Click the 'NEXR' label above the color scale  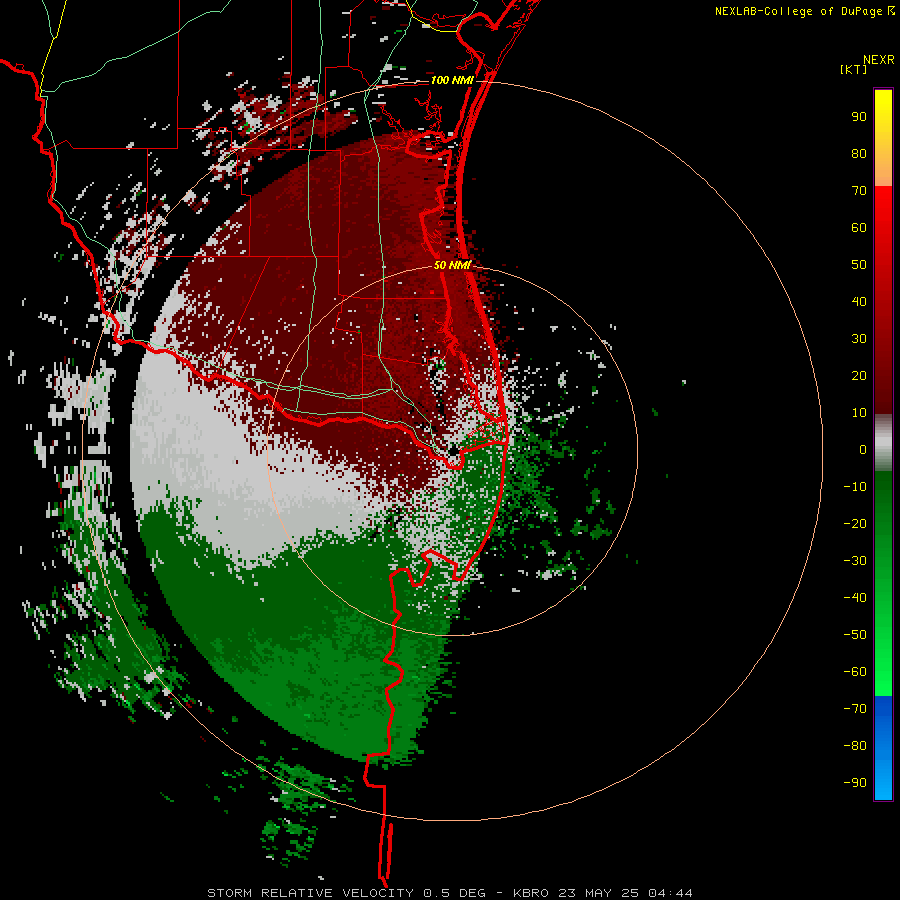point(878,60)
